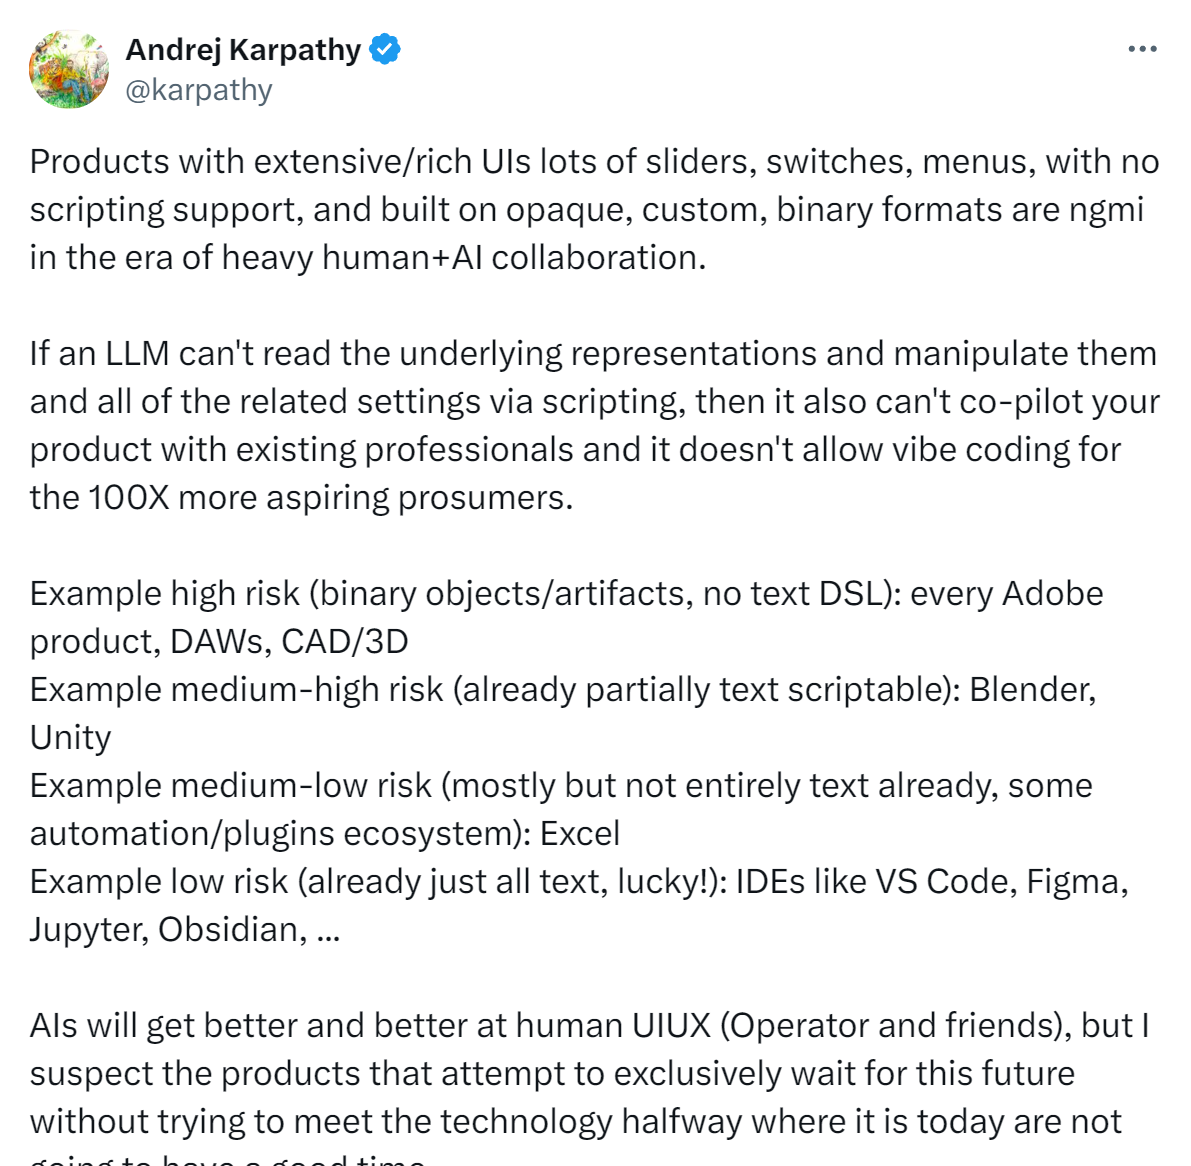
Task: Click the "Example low risk" line
Action: pyautogui.click(x=580, y=905)
